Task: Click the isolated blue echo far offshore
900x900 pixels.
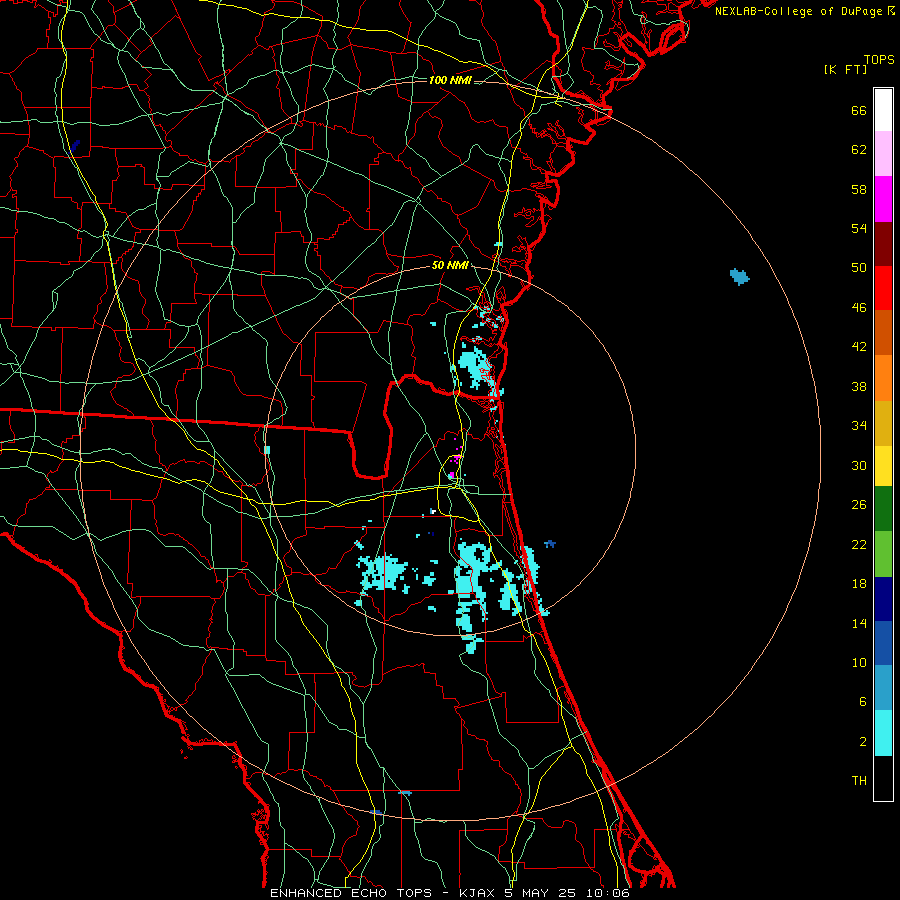Action: click(x=739, y=277)
